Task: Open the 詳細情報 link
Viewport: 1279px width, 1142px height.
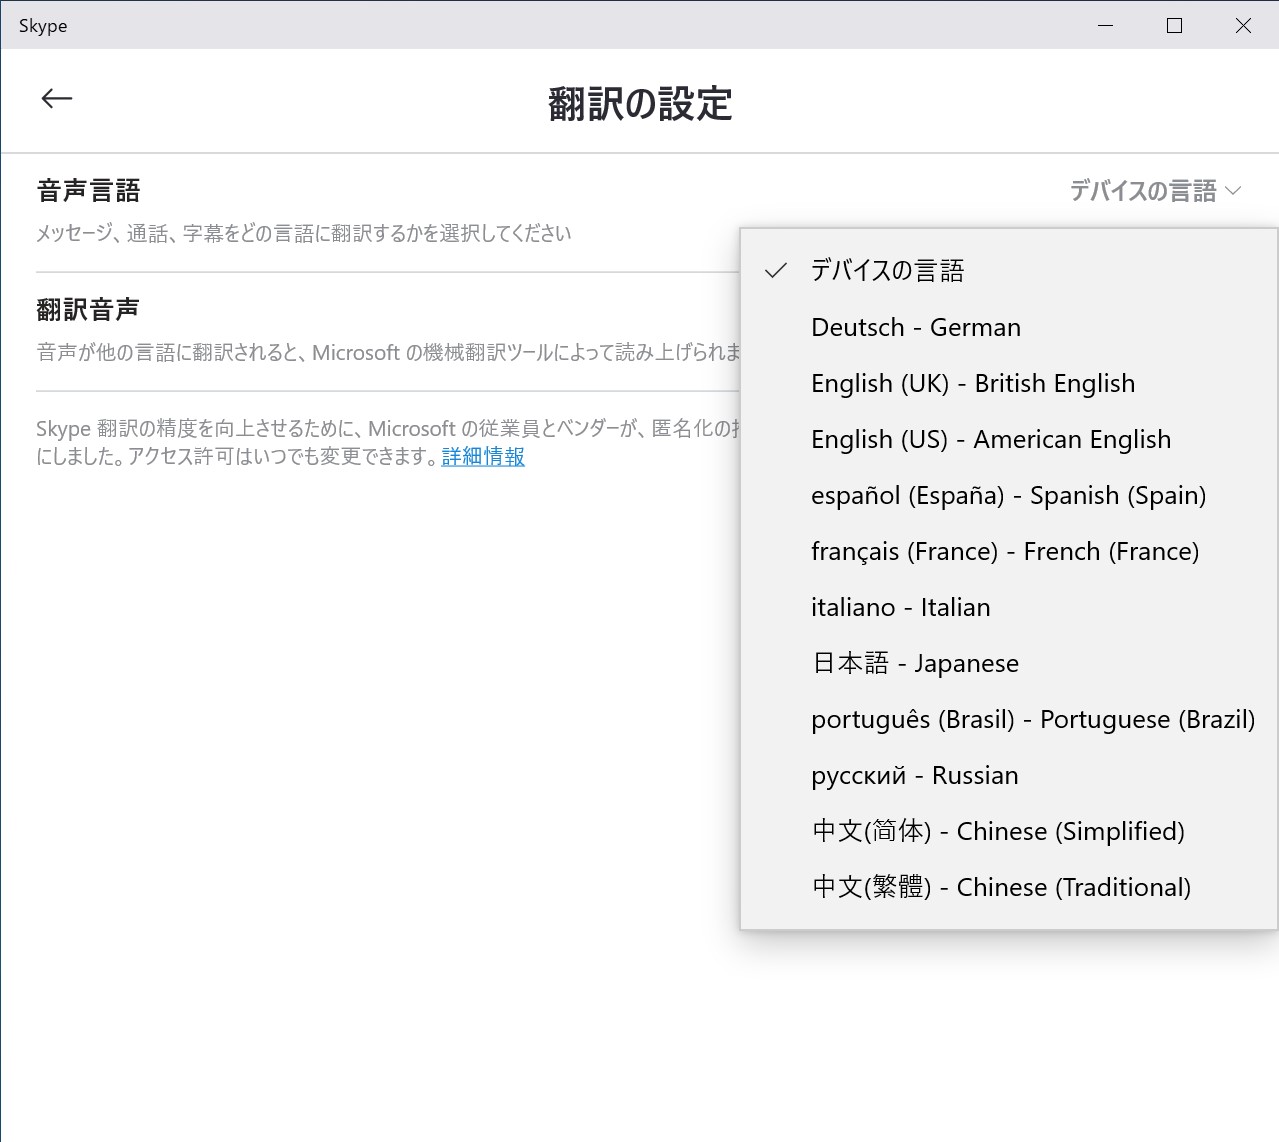Action: click(x=482, y=457)
